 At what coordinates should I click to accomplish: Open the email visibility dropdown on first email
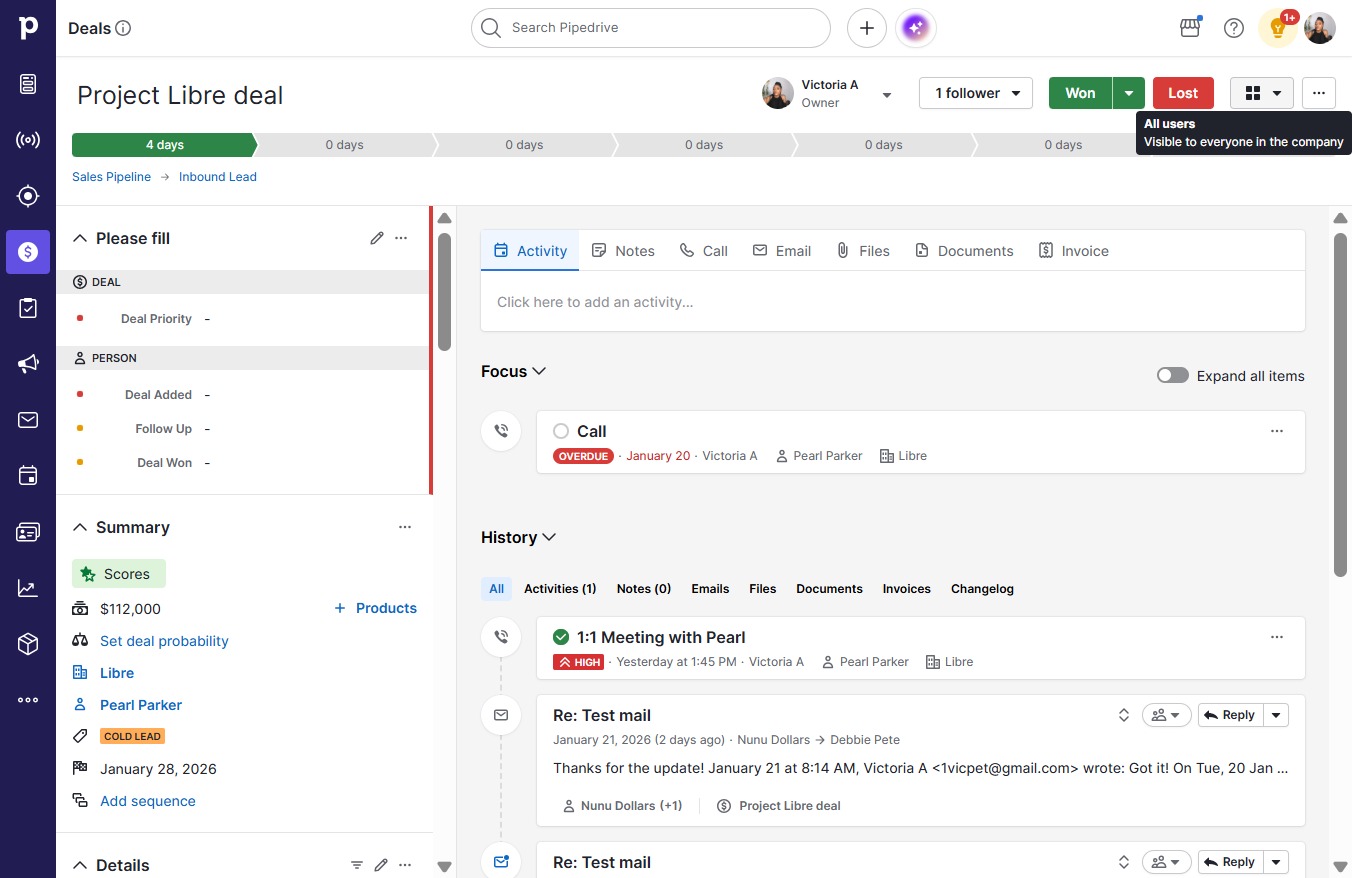pyautogui.click(x=1166, y=715)
